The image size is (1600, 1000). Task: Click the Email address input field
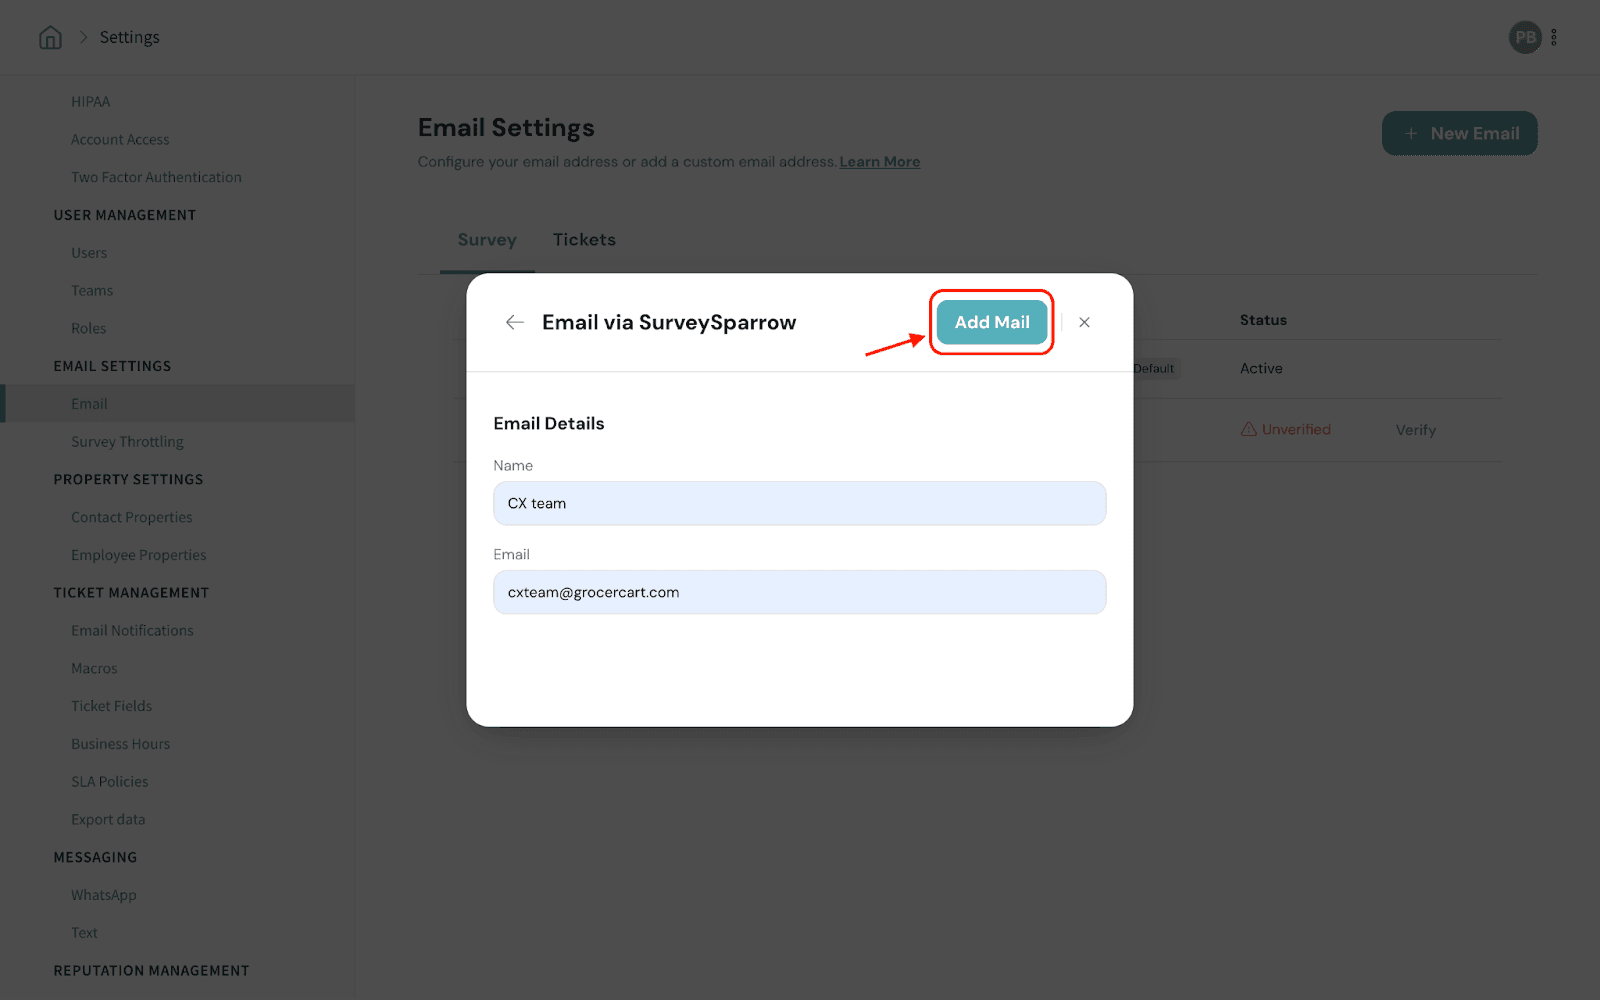799,592
